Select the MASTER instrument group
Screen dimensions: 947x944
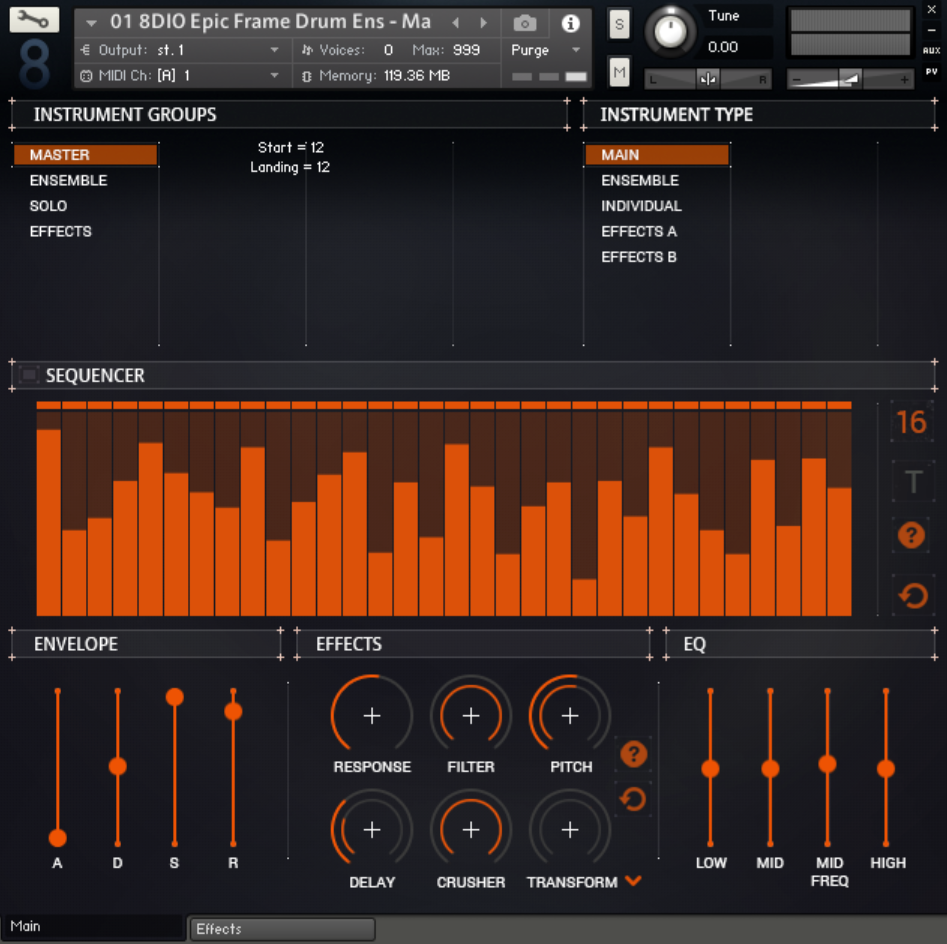coord(85,155)
